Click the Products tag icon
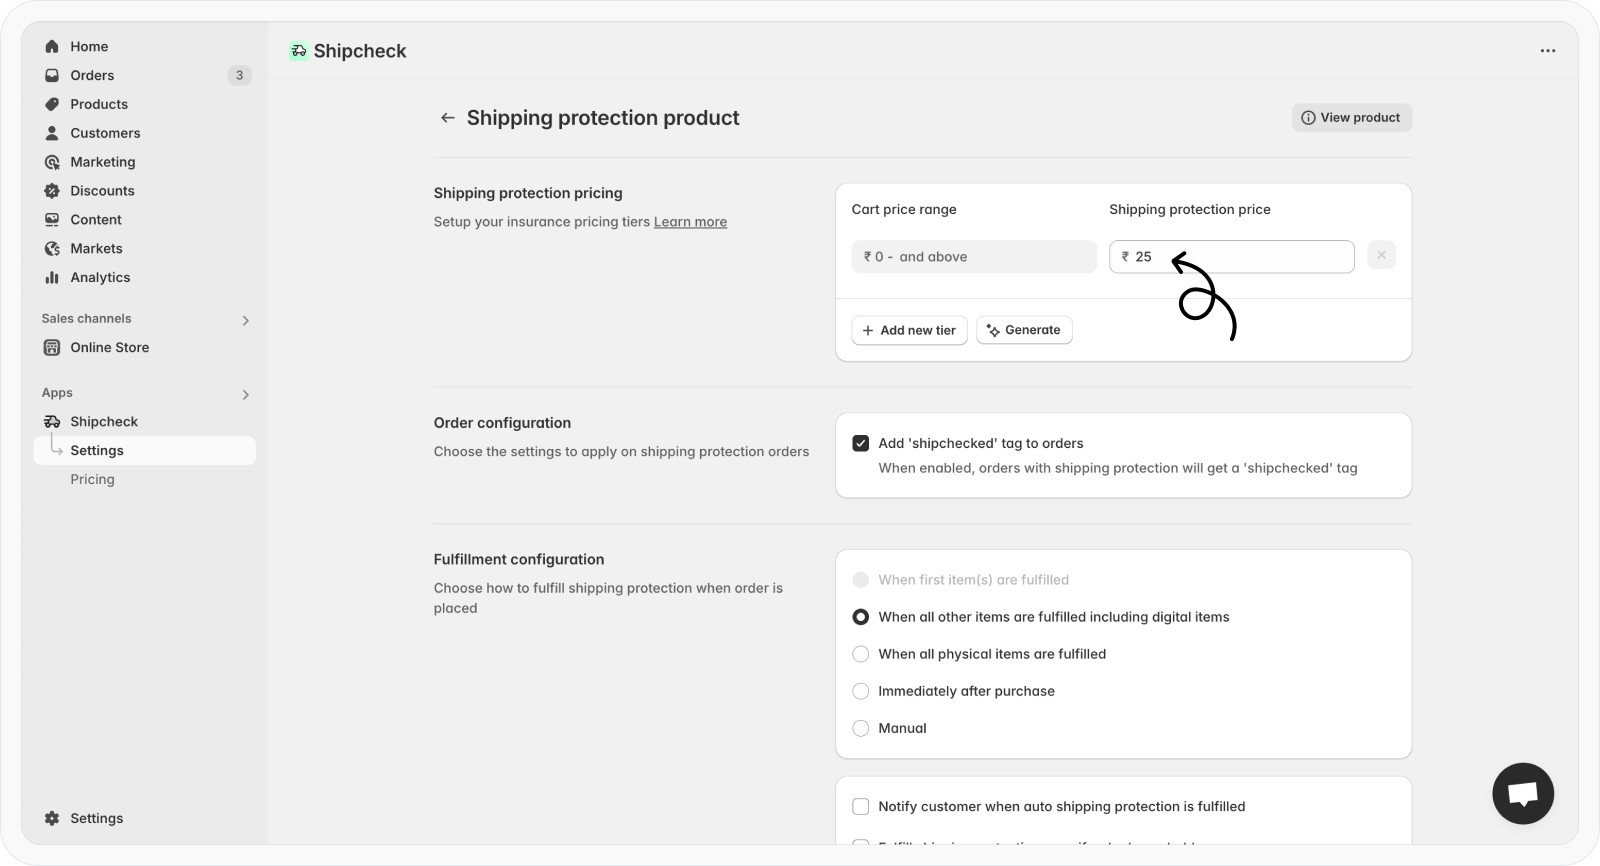 point(52,104)
